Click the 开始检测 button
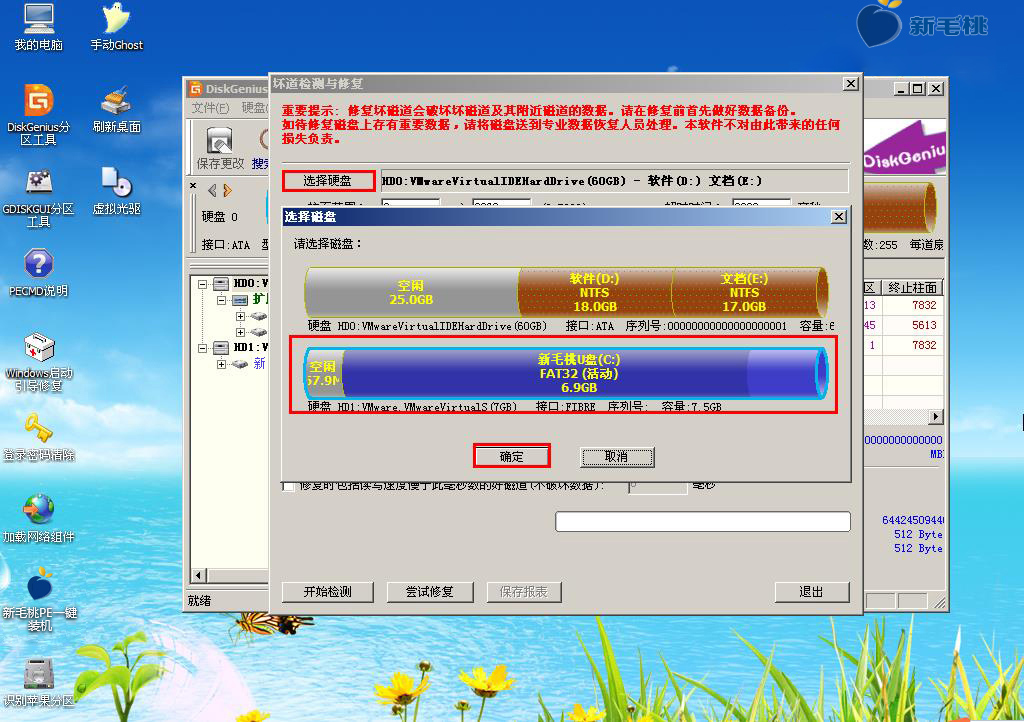Image resolution: width=1024 pixels, height=722 pixels. [x=328, y=592]
